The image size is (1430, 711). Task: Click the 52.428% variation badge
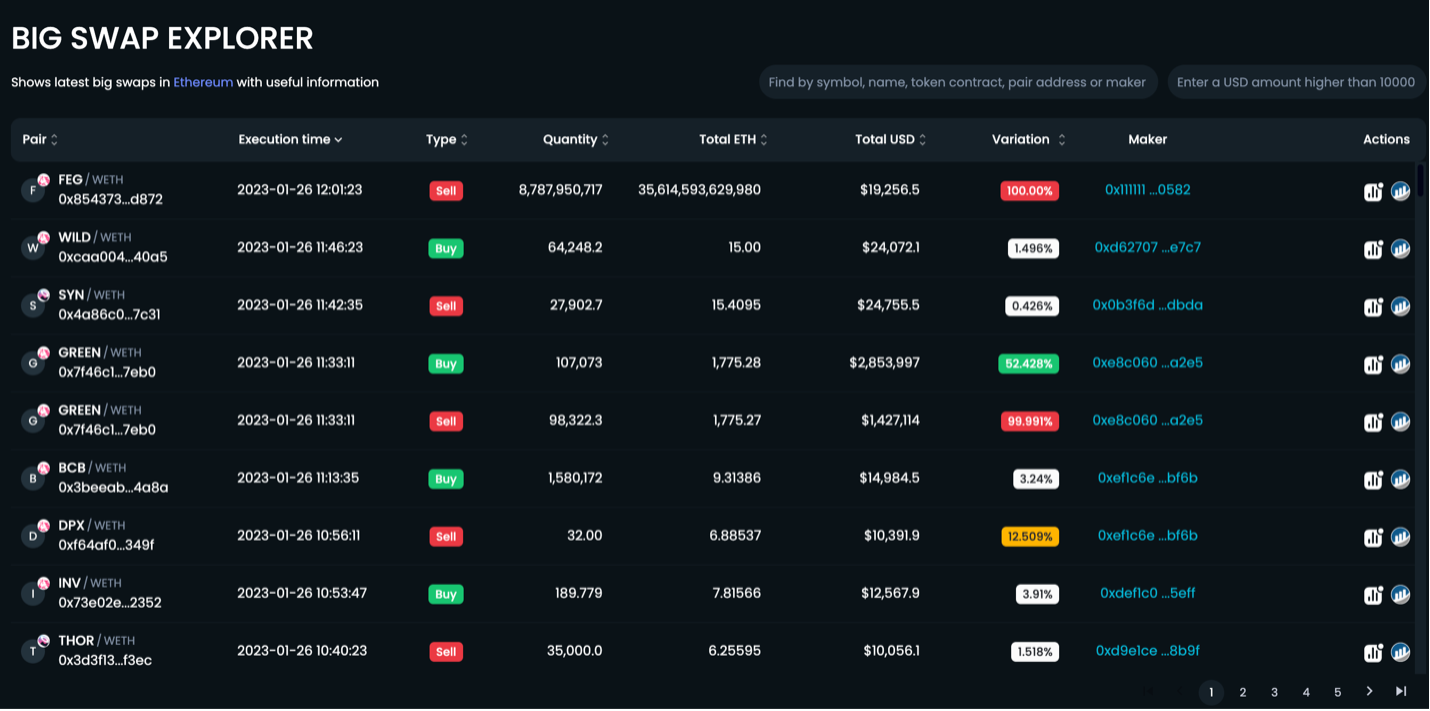pyautogui.click(x=1029, y=364)
